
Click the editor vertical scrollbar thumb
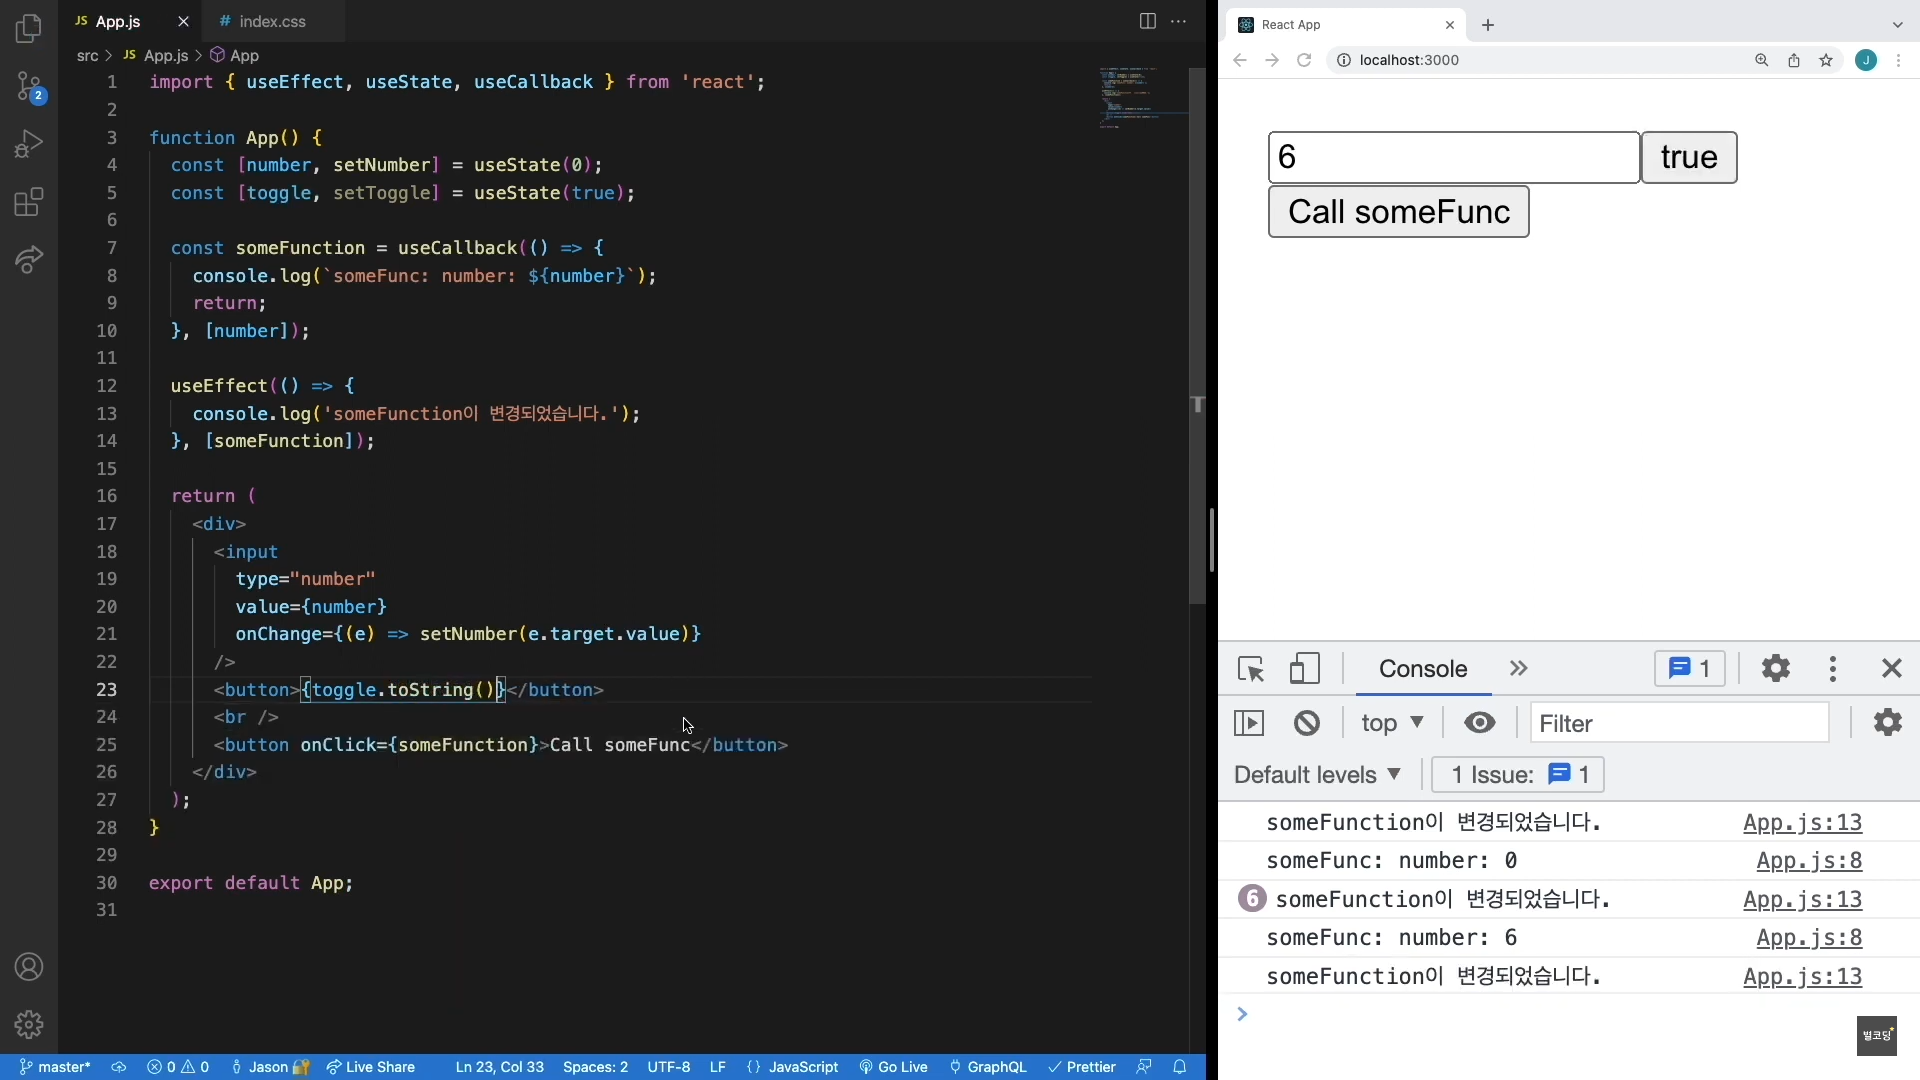[1197, 335]
